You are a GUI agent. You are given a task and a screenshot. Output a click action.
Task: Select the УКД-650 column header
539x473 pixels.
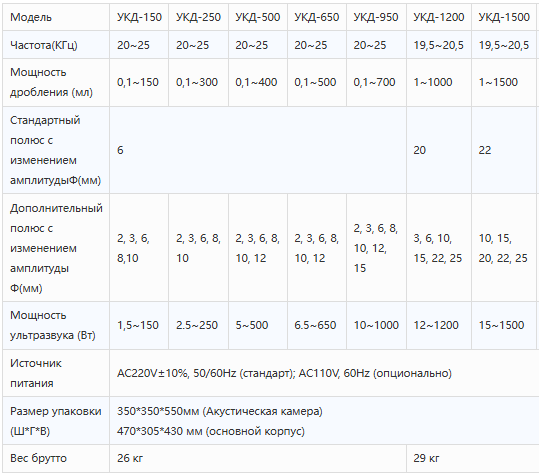317,17
